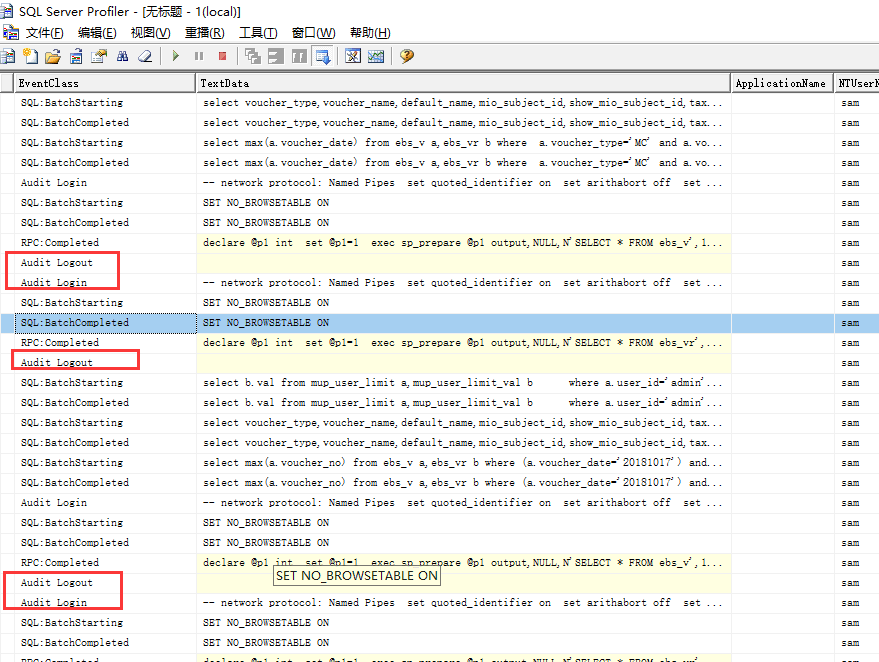Open the 文件(F) menu
This screenshot has width=879, height=662.
(44, 33)
